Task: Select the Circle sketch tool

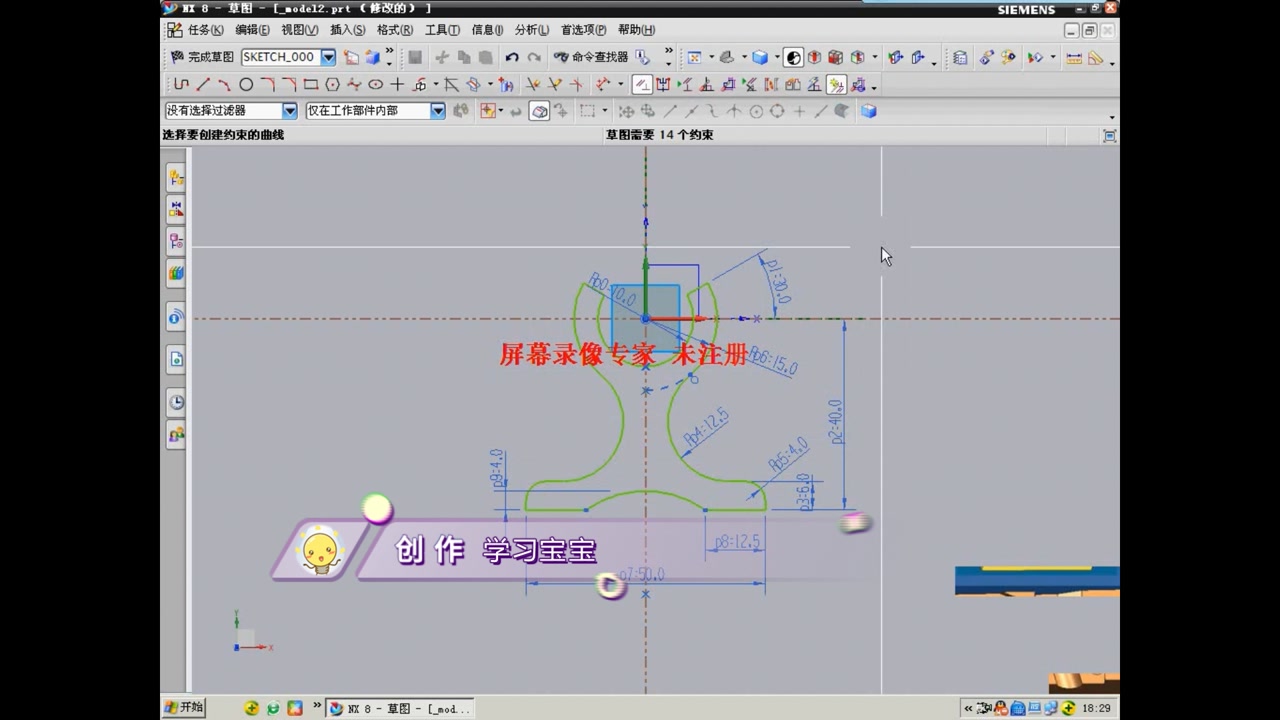Action: pyautogui.click(x=246, y=85)
